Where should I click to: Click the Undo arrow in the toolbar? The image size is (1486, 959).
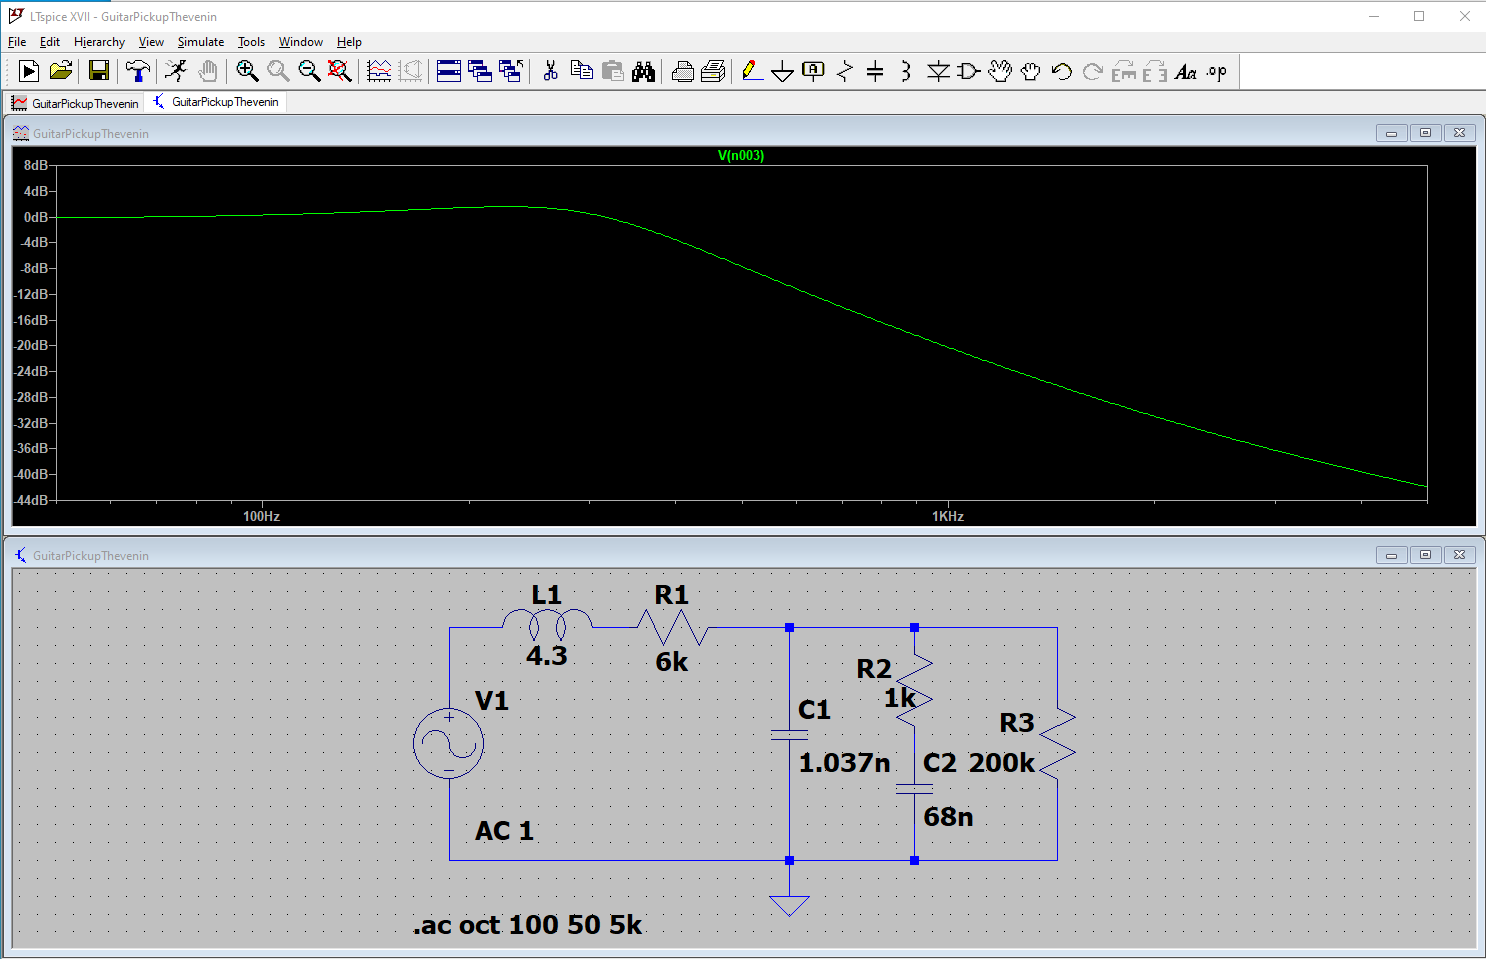pyautogui.click(x=1062, y=71)
